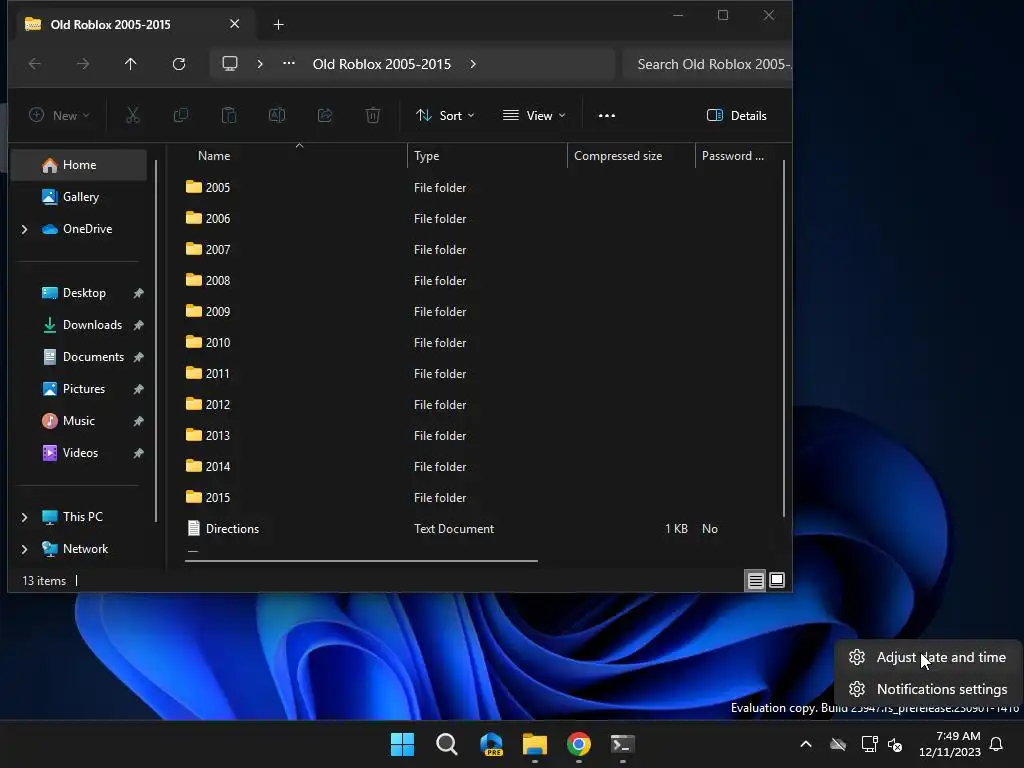This screenshot has width=1024, height=768.
Task: Open the notification bell
Action: tap(996, 744)
